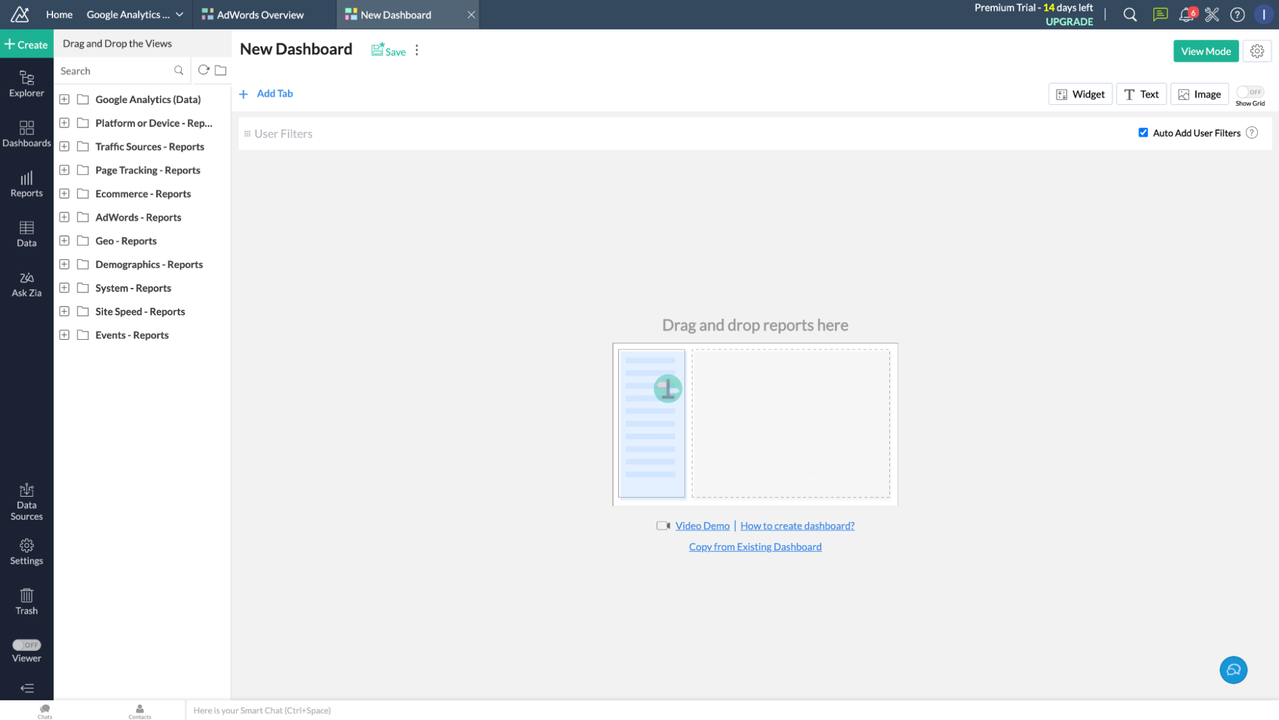
Task: Refresh the views list in the left panel
Action: coord(203,70)
